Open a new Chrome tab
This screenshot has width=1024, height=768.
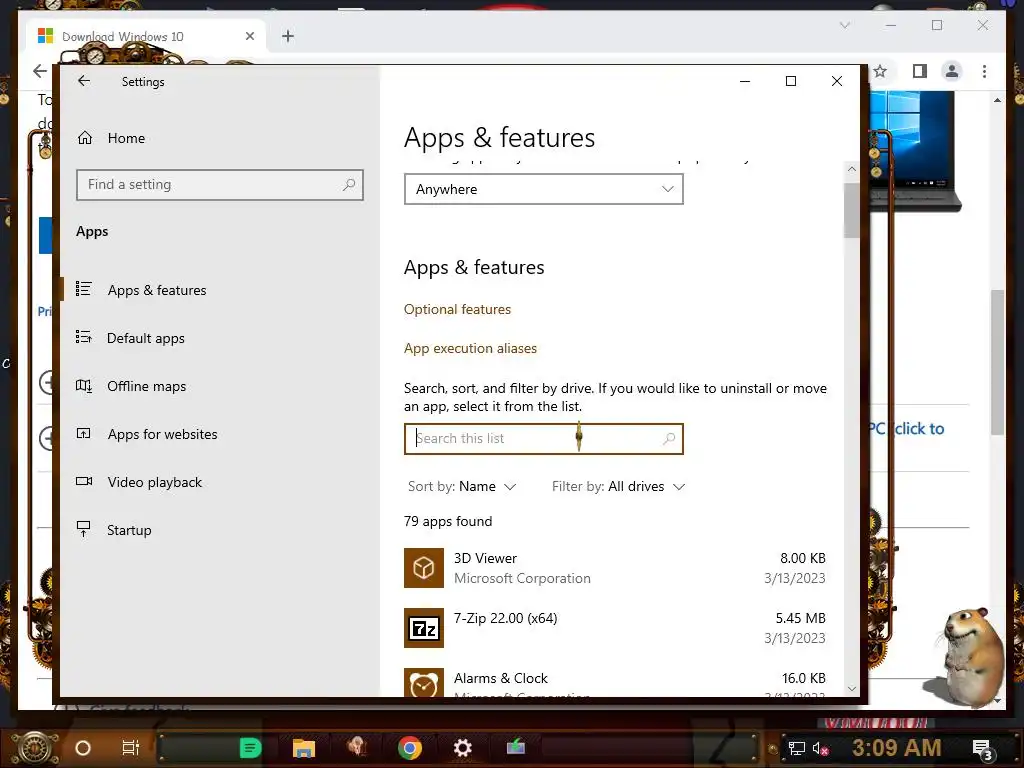tap(288, 37)
